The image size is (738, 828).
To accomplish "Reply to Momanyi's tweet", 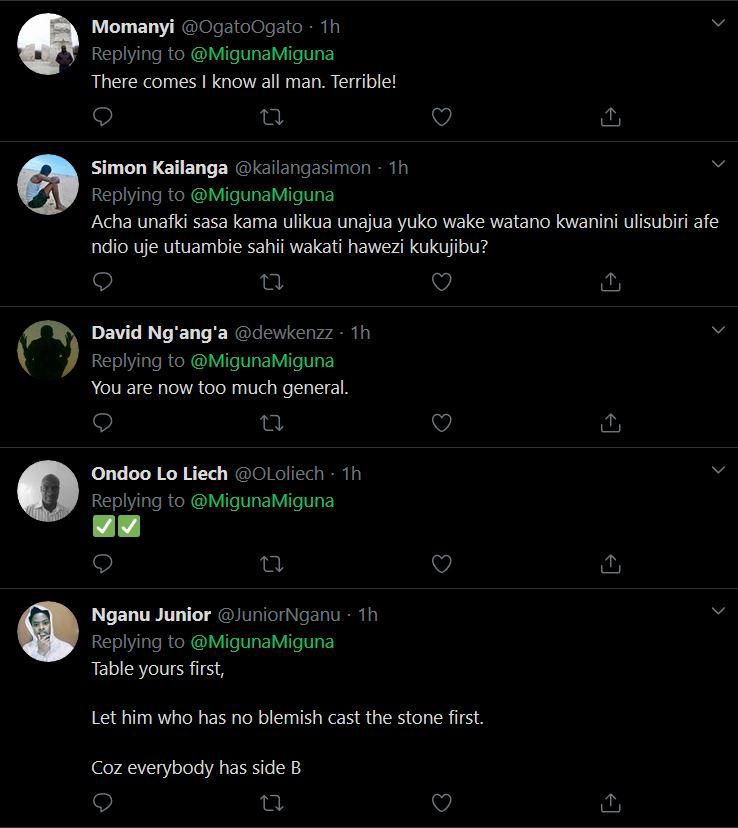I will (x=102, y=118).
